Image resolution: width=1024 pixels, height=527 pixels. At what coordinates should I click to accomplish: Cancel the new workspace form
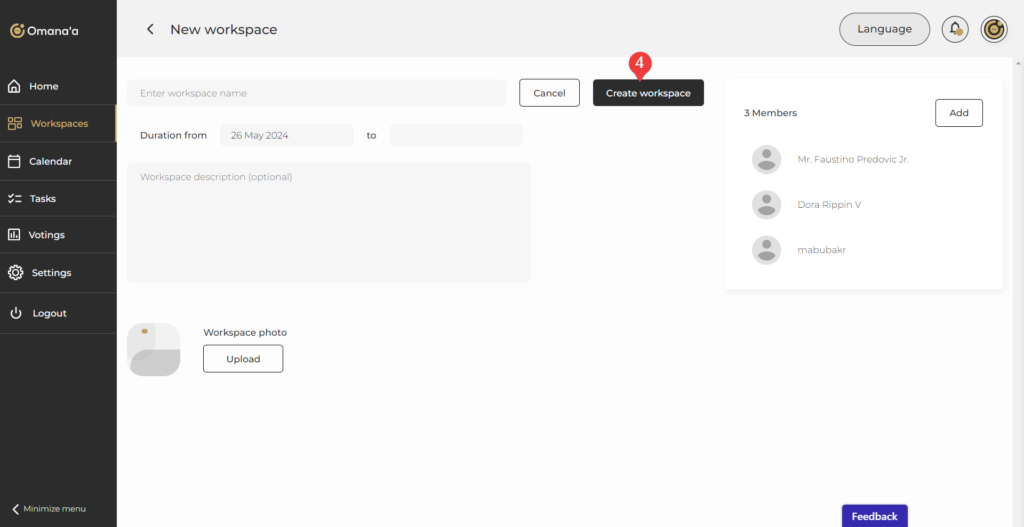[x=549, y=93]
